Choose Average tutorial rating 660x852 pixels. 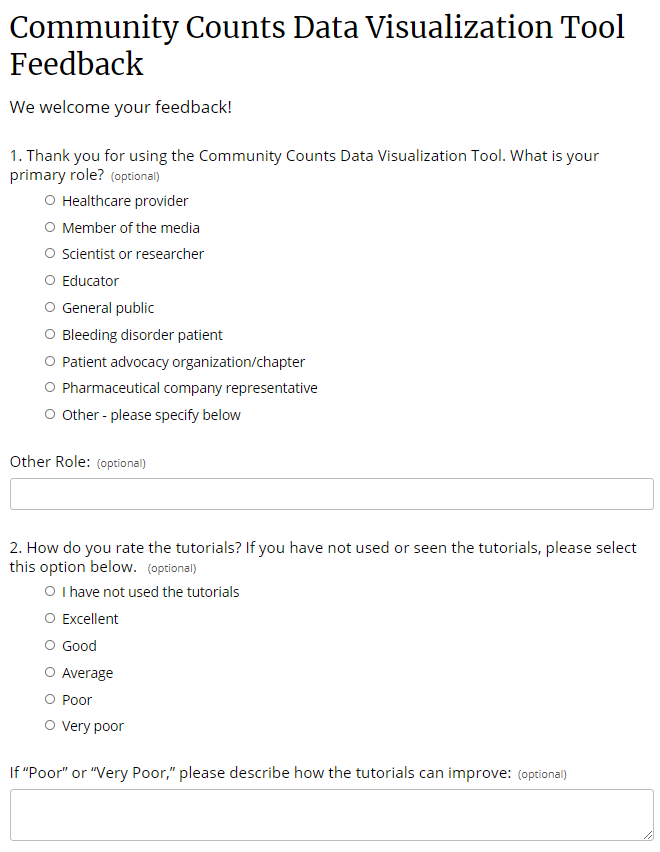coord(50,673)
